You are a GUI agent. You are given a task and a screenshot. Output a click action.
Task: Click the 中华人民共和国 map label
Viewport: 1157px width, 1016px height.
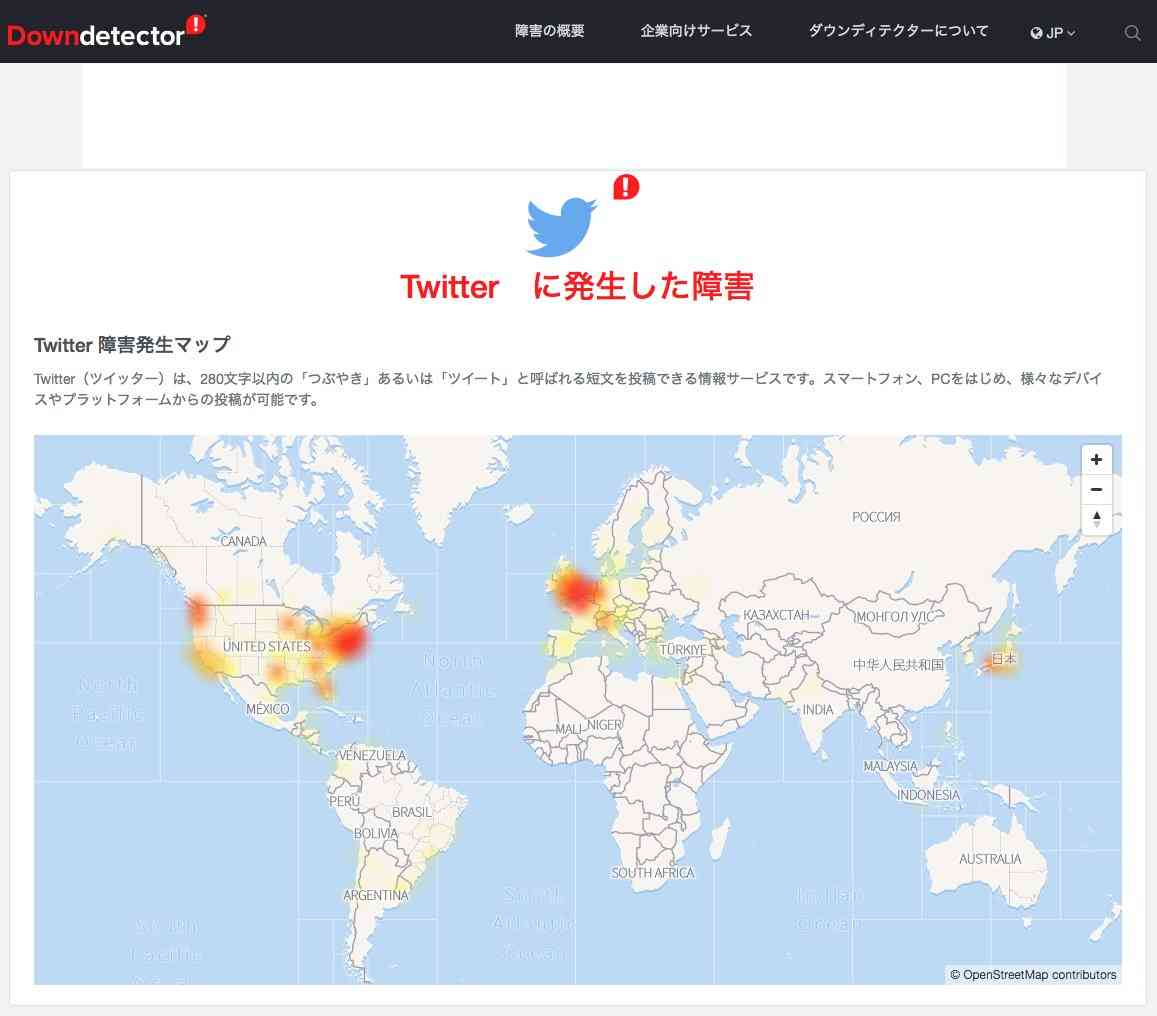pyautogui.click(x=898, y=665)
